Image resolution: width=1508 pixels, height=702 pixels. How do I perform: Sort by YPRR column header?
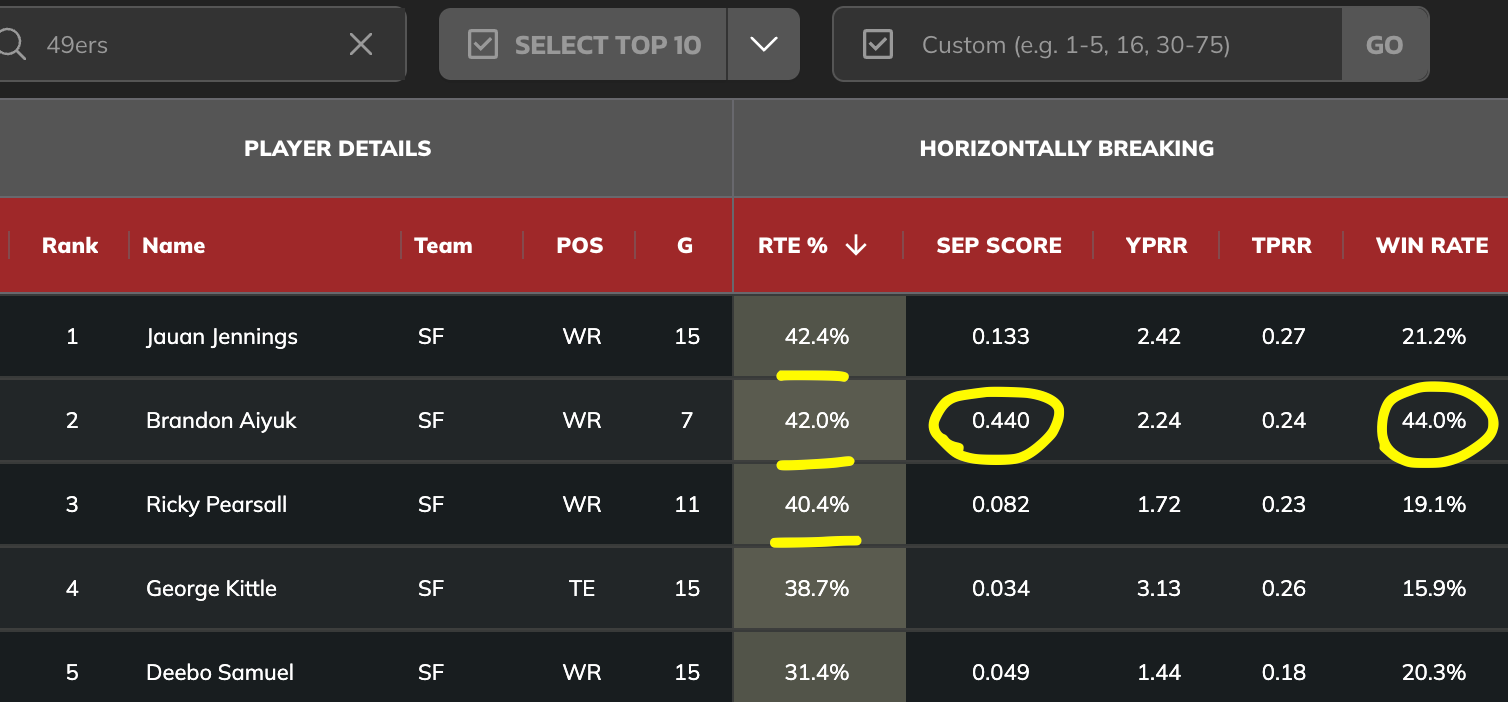click(x=1157, y=246)
